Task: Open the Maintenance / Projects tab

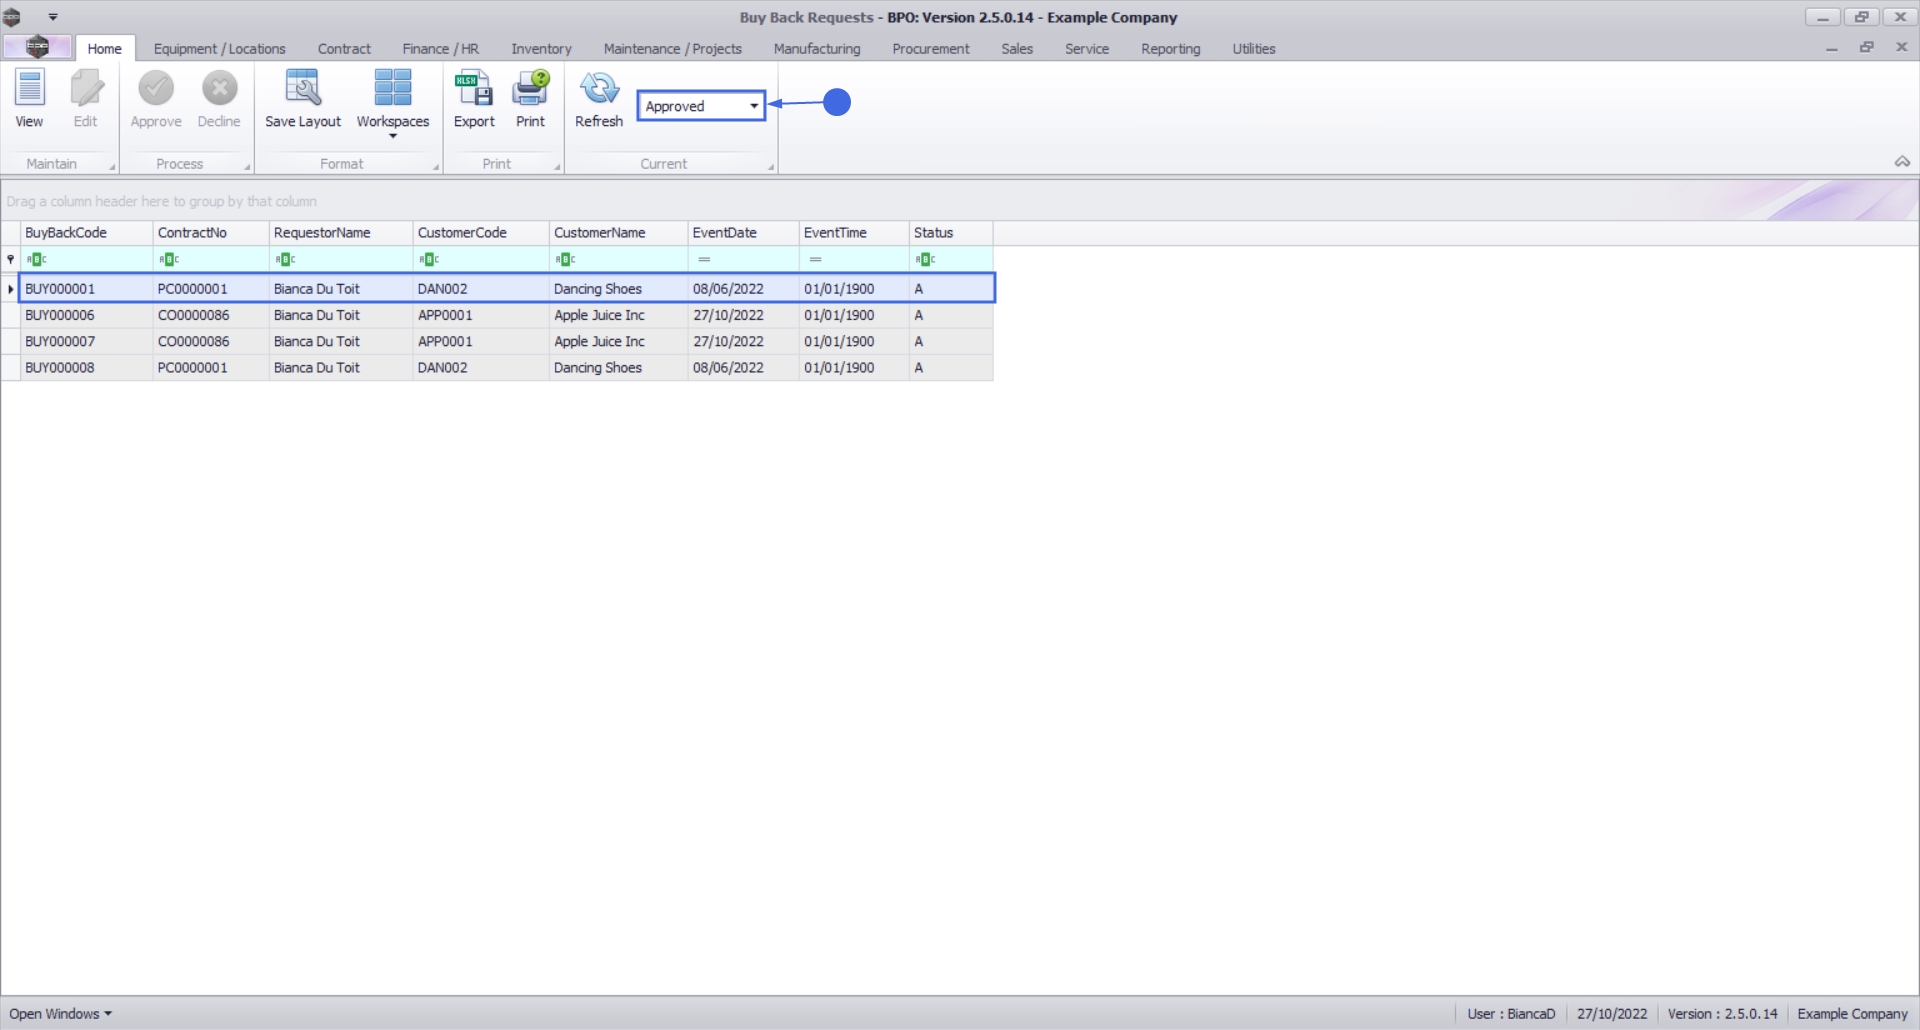Action: [x=672, y=48]
